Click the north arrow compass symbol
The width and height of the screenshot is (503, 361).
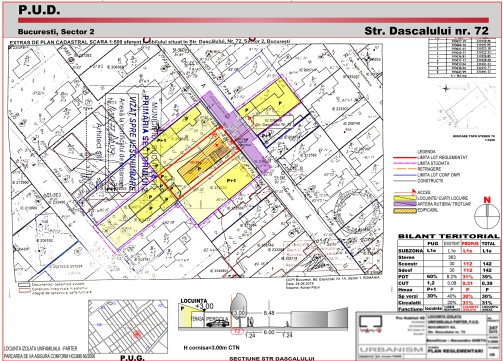[487, 216]
